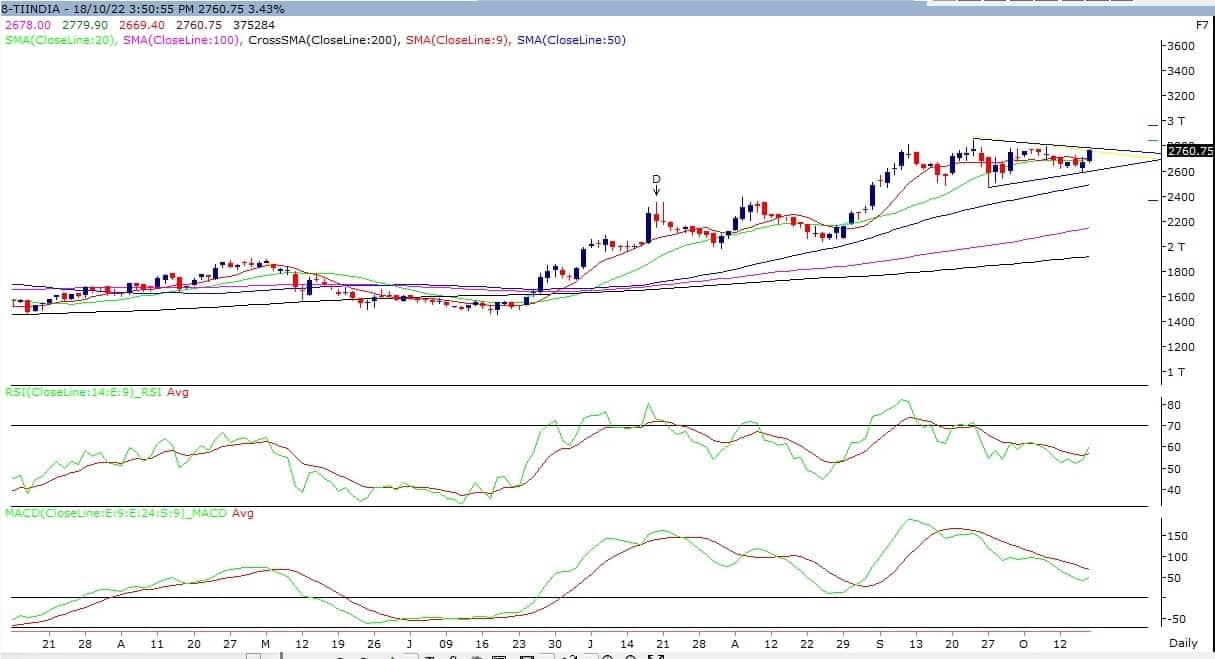Click the D dividend marker arrow
The height and width of the screenshot is (659, 1215).
656,187
